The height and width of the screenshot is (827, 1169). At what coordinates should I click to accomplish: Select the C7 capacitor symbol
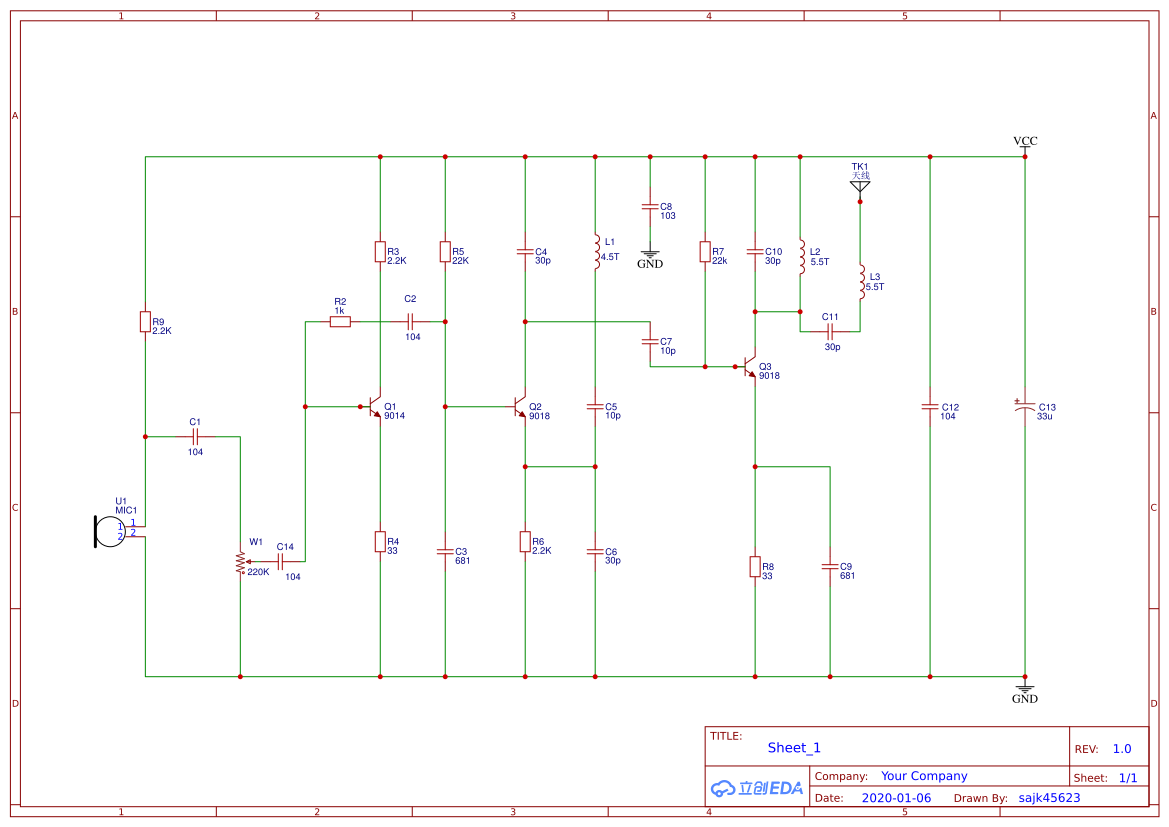[650, 342]
